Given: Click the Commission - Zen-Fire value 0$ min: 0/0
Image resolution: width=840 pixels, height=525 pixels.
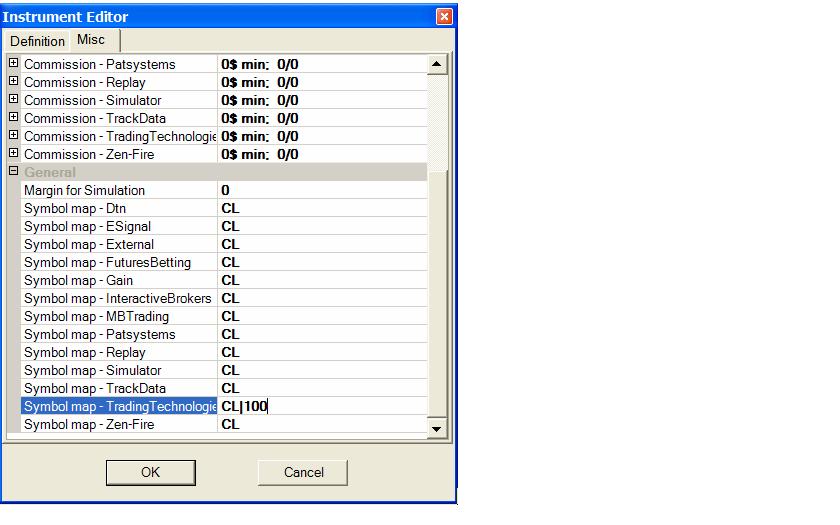Looking at the screenshot, I should (x=260, y=154).
